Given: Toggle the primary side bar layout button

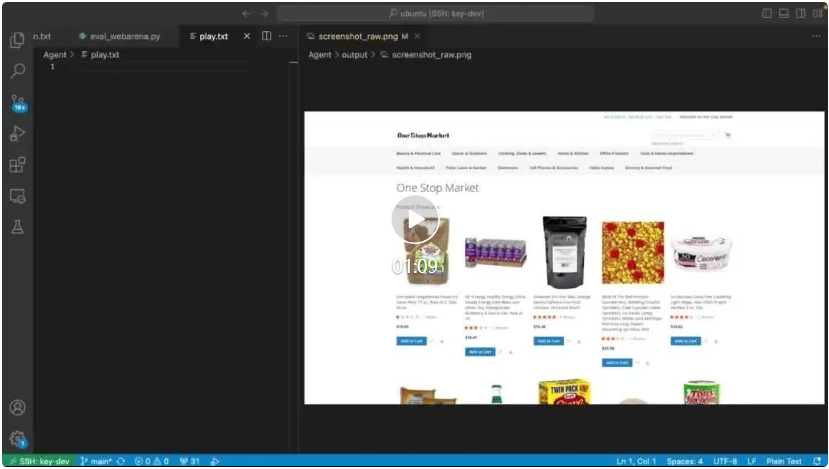Looking at the screenshot, I should [x=768, y=13].
